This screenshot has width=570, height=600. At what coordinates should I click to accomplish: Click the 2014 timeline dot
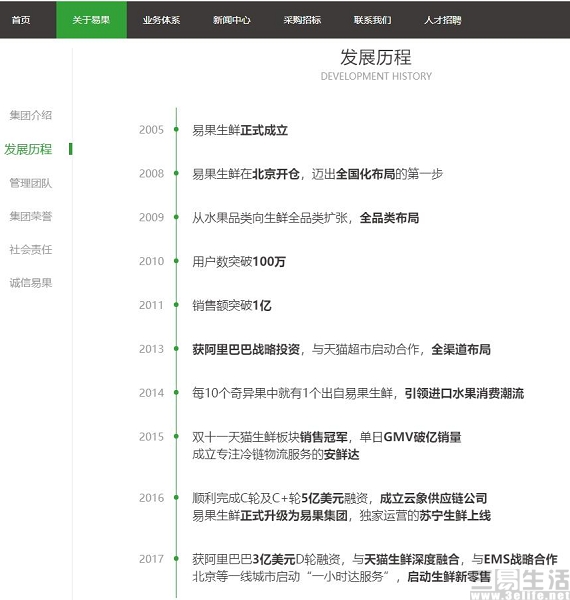176,393
